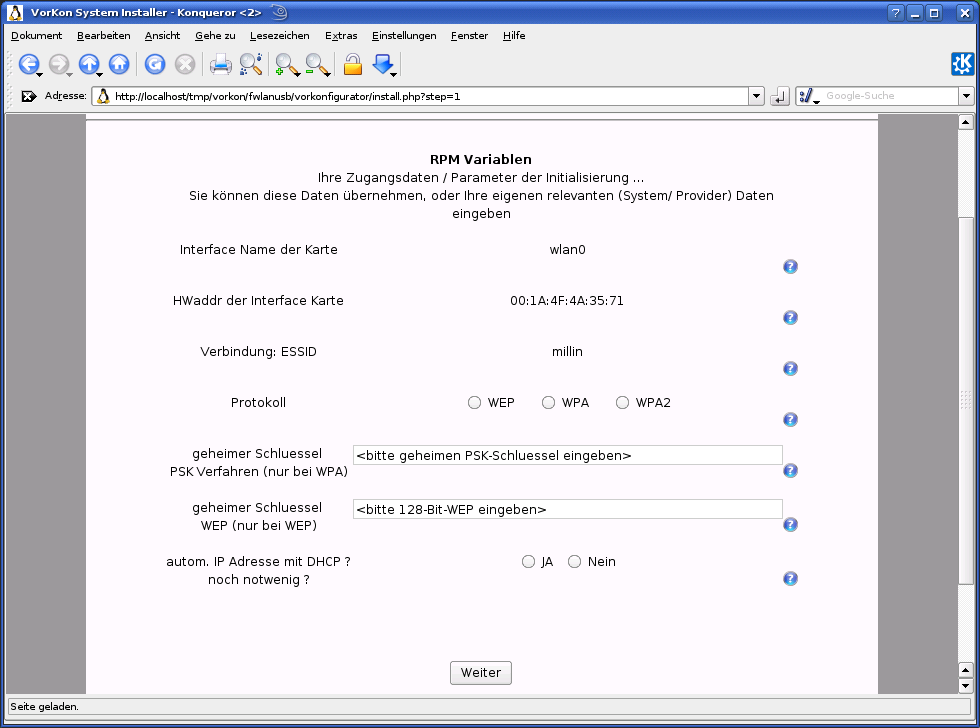Open help for the WEP Schluessel field
The width and height of the screenshot is (980, 728).
coord(790,524)
